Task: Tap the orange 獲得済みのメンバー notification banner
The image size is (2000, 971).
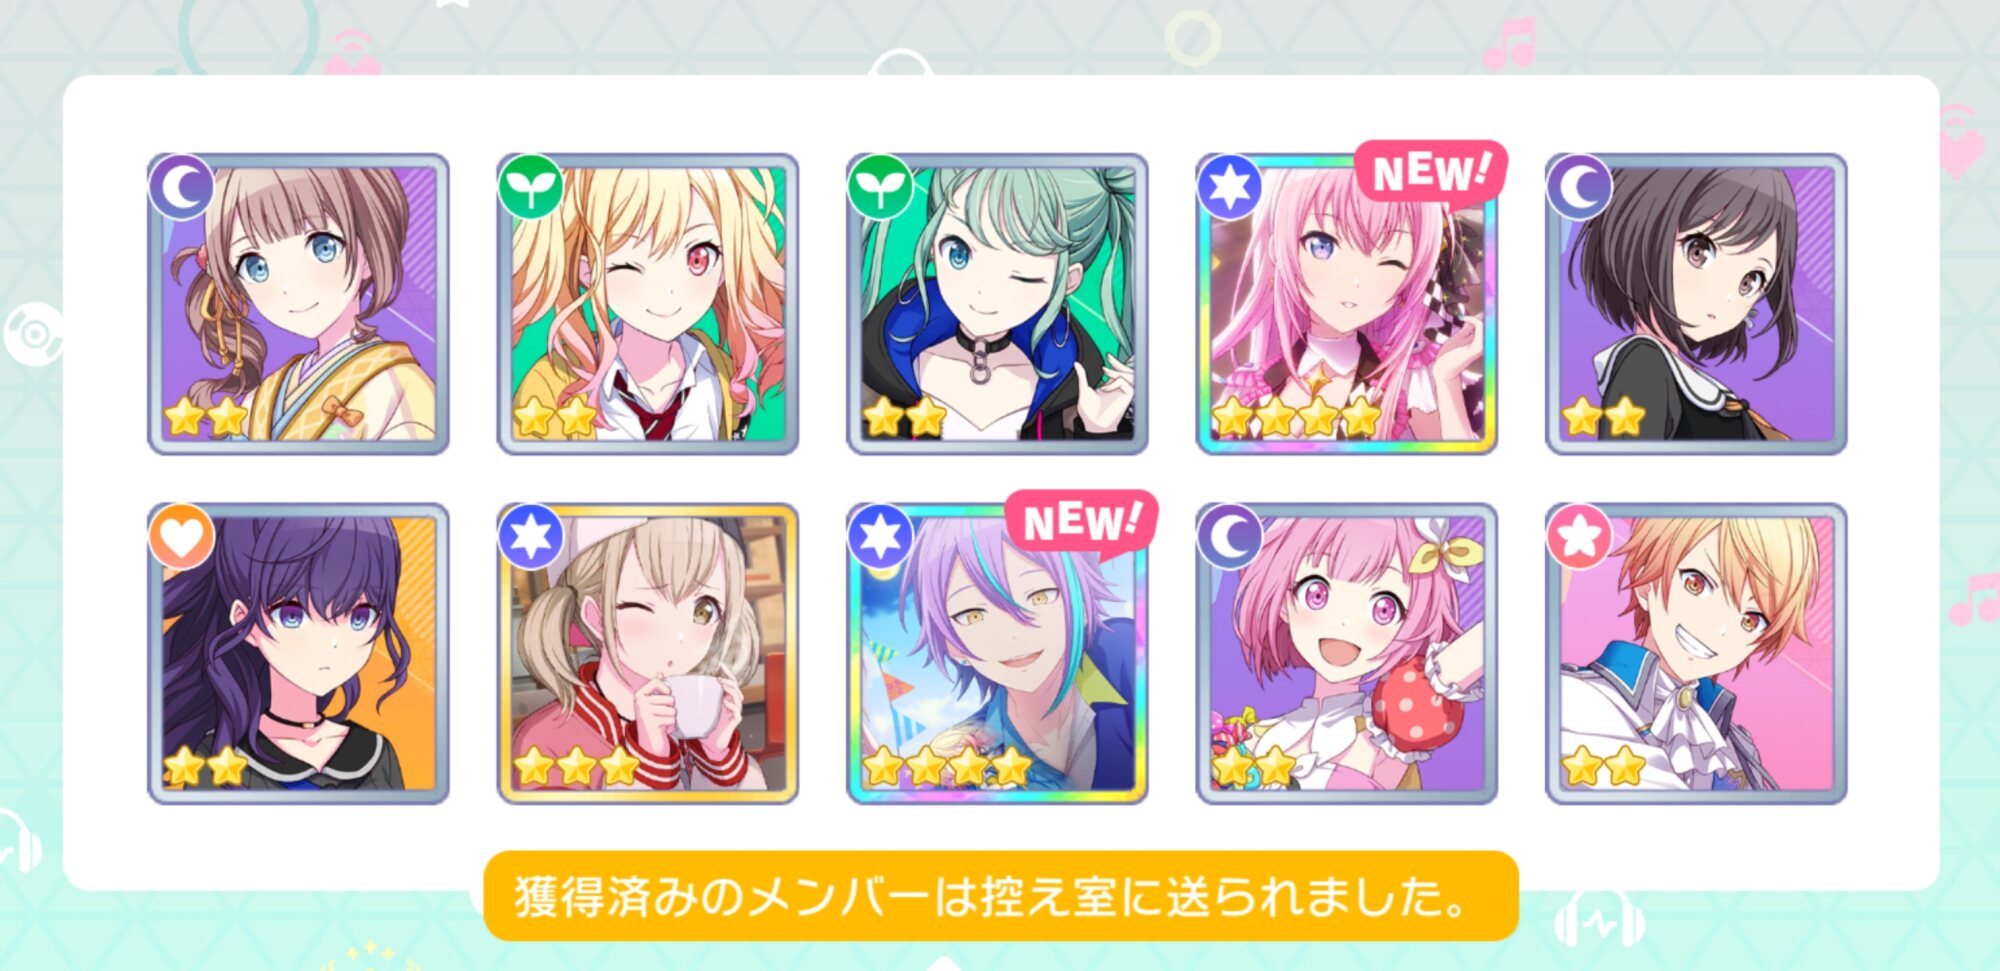Action: point(1001,896)
